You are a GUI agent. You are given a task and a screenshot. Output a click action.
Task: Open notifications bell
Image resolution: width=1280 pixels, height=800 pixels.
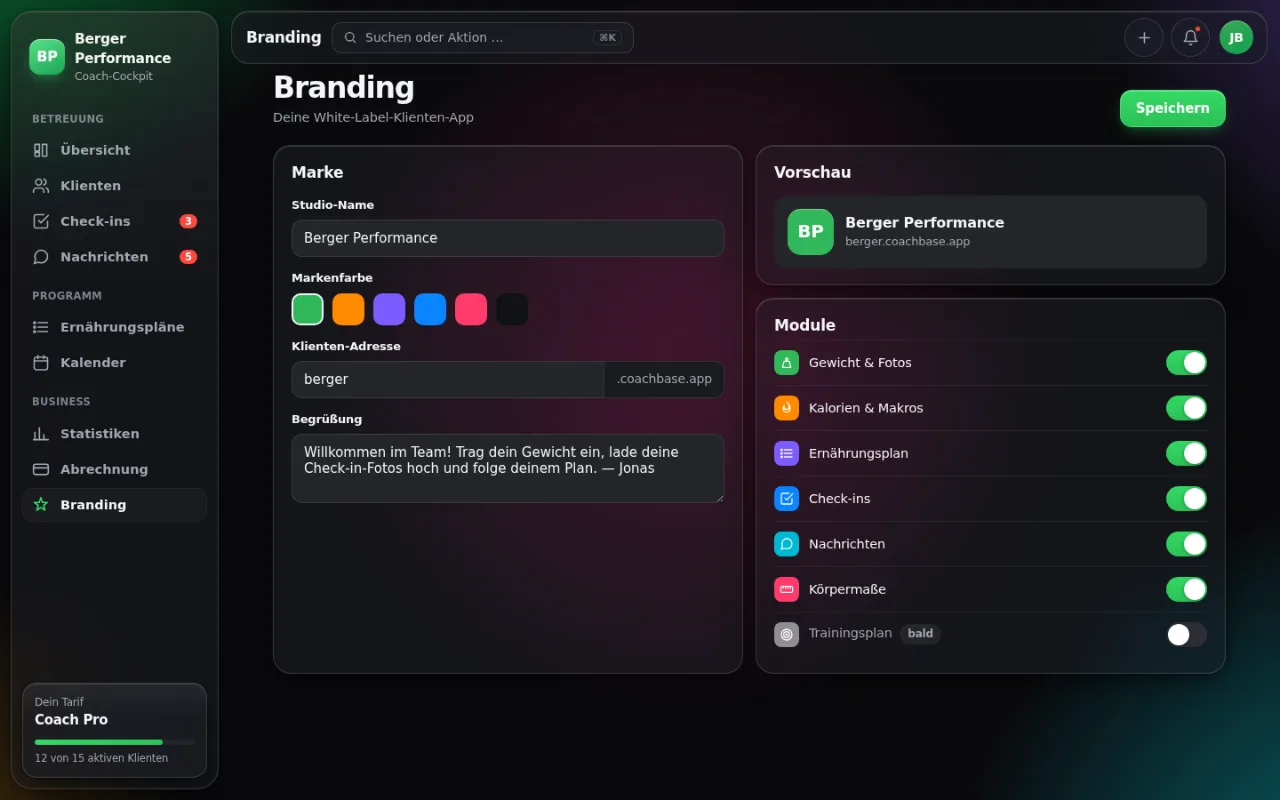coord(1190,38)
